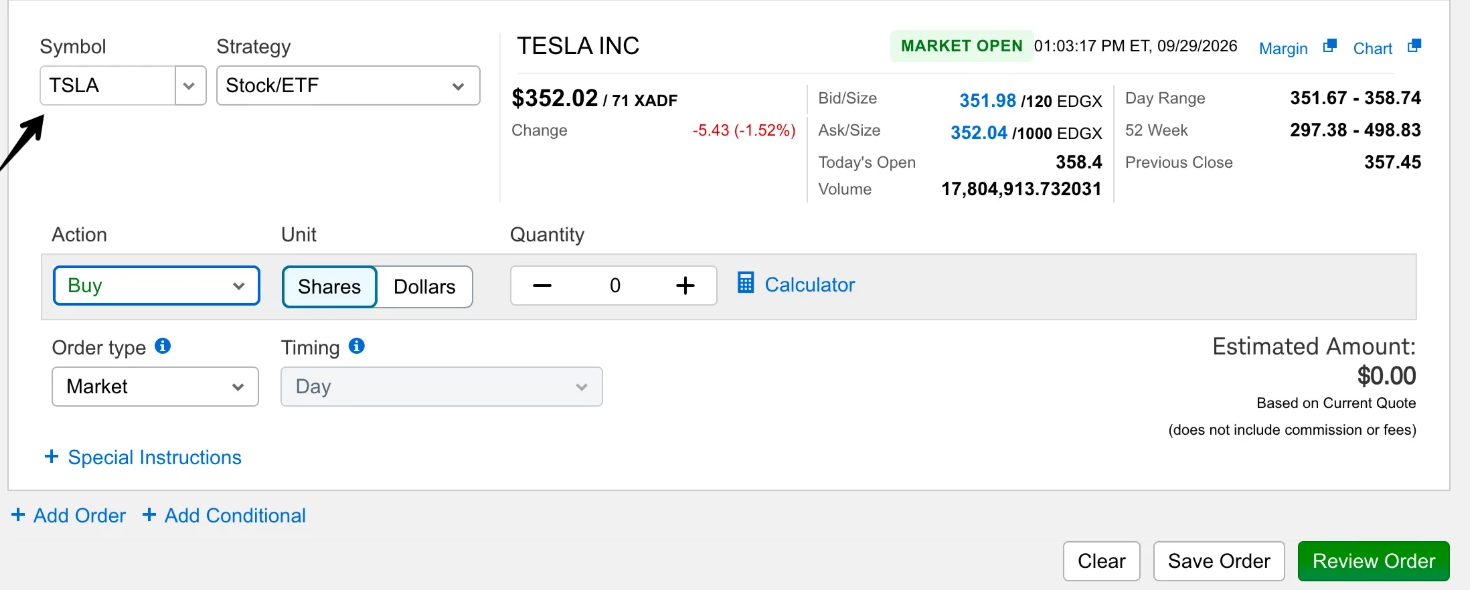Image resolution: width=1470 pixels, height=590 pixels.
Task: Click the Clear button
Action: [1102, 561]
